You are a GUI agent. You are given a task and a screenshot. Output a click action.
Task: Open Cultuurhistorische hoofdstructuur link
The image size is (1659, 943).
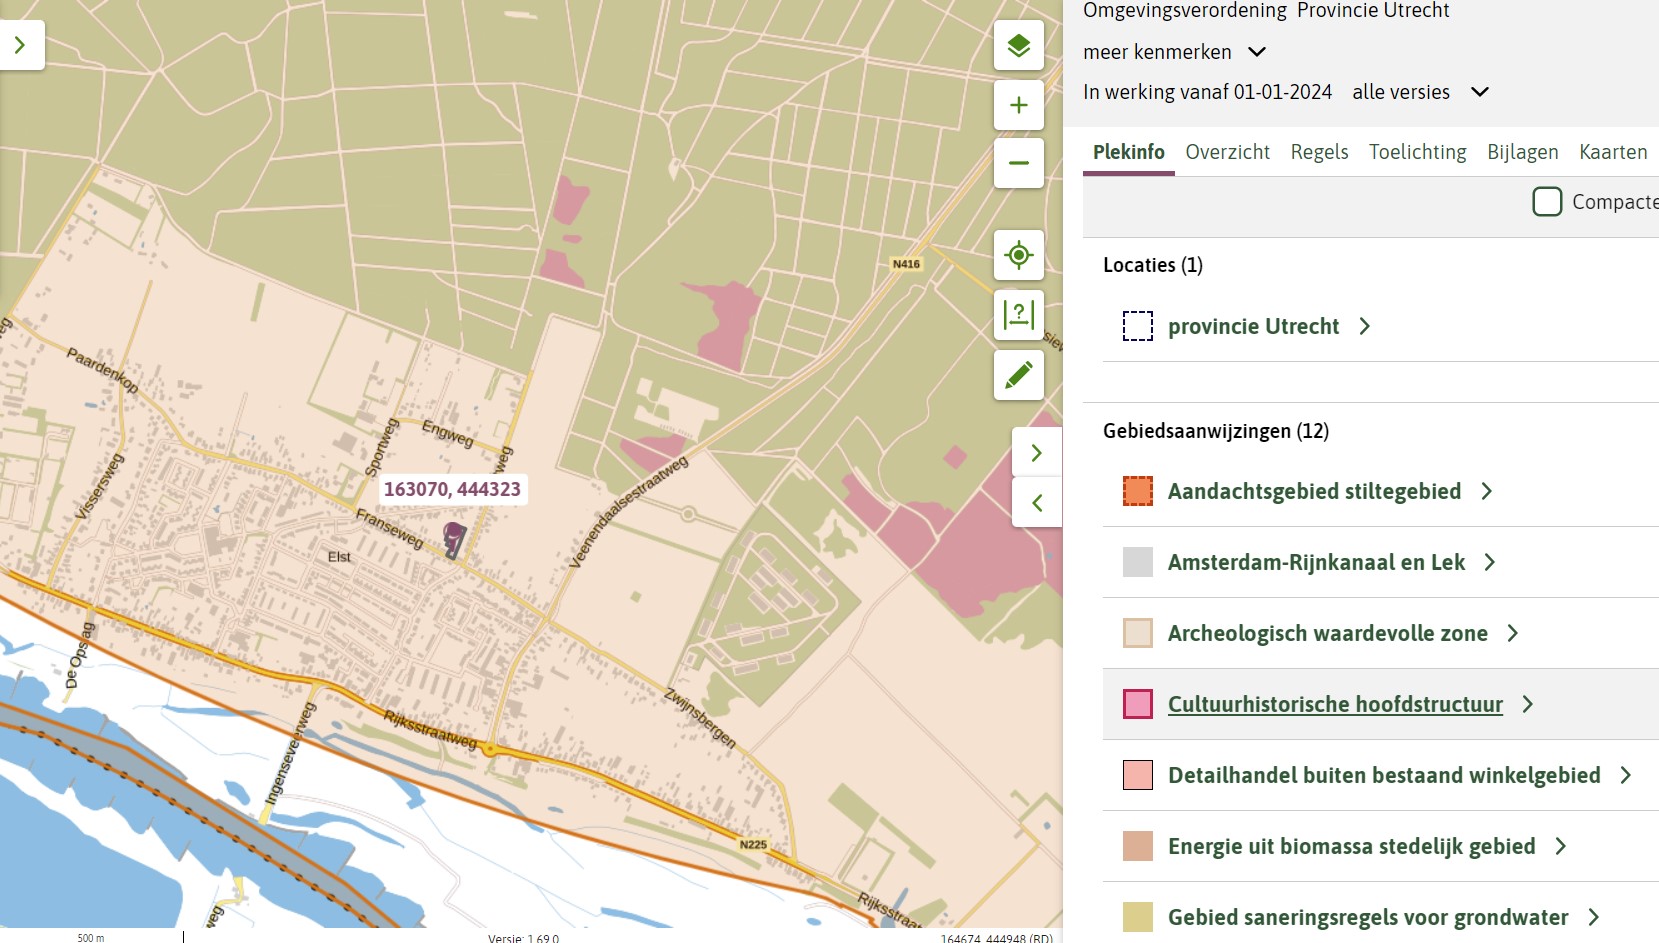click(x=1335, y=704)
